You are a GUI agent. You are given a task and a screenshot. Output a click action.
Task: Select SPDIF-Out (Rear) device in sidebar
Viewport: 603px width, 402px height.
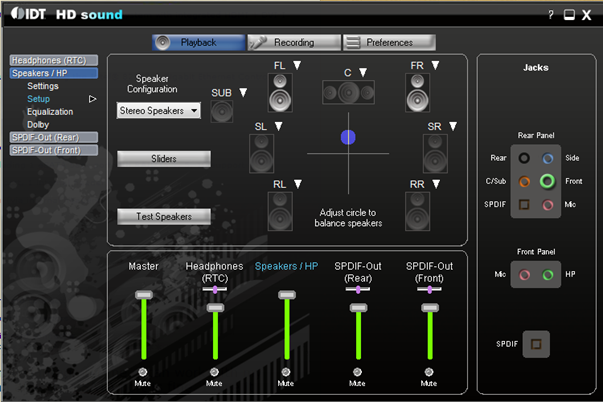[54, 137]
